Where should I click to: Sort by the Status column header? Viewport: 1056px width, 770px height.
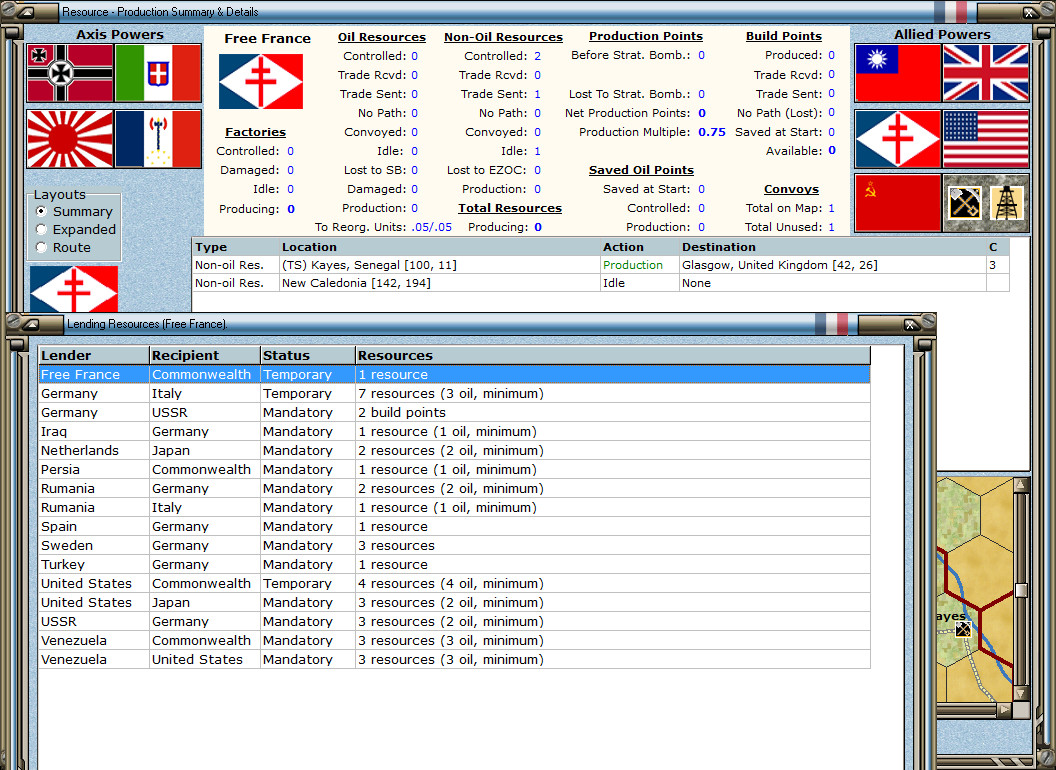coord(308,355)
